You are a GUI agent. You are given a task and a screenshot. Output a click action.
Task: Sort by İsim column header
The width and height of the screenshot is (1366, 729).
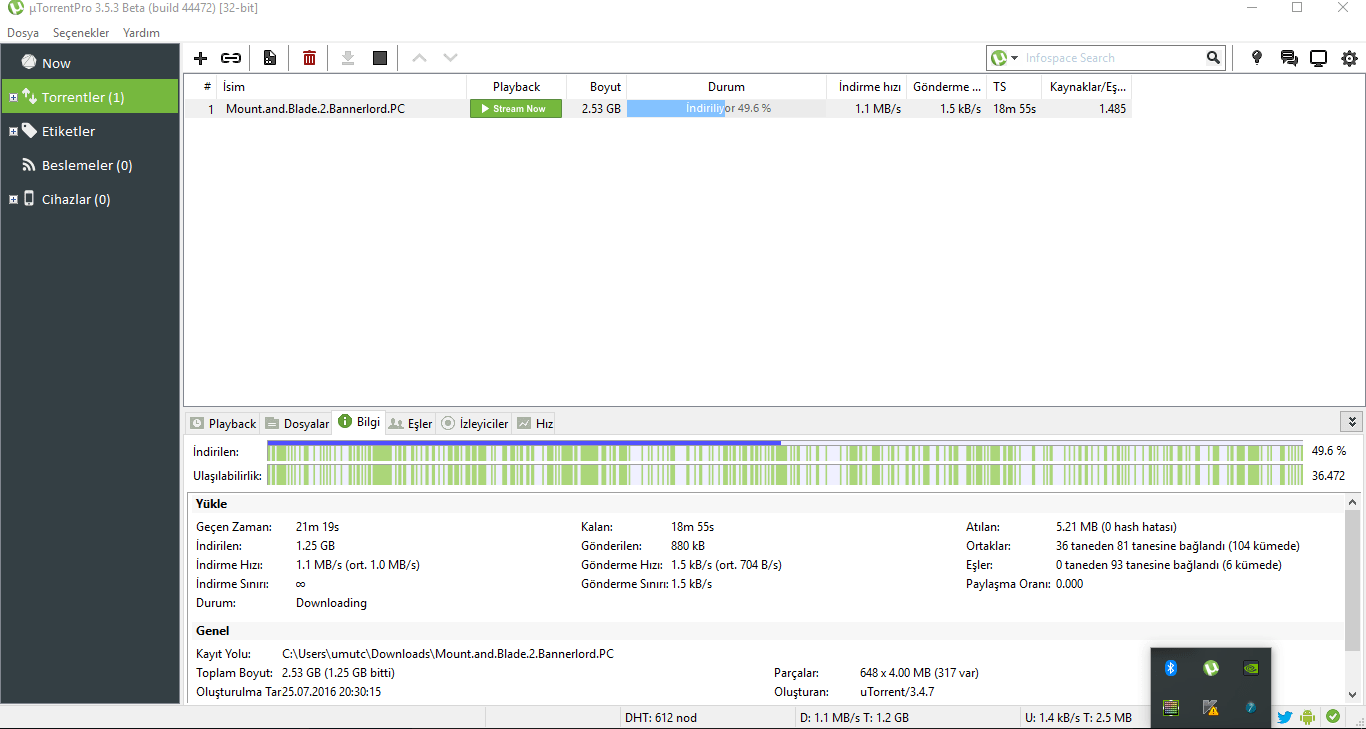point(342,87)
